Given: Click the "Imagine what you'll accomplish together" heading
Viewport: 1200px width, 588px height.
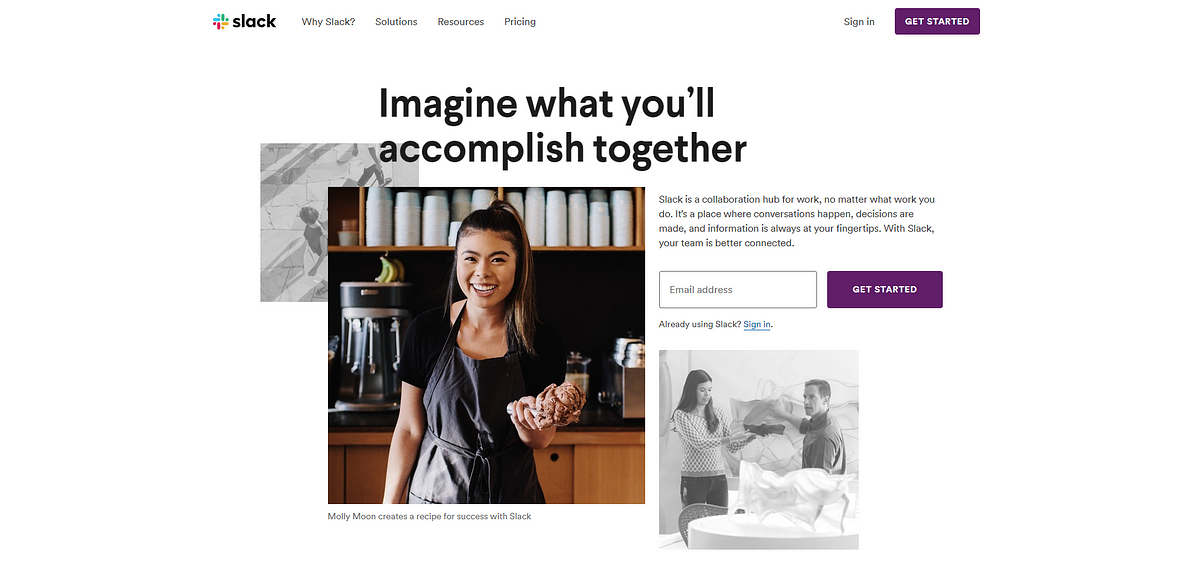Looking at the screenshot, I should (562, 126).
